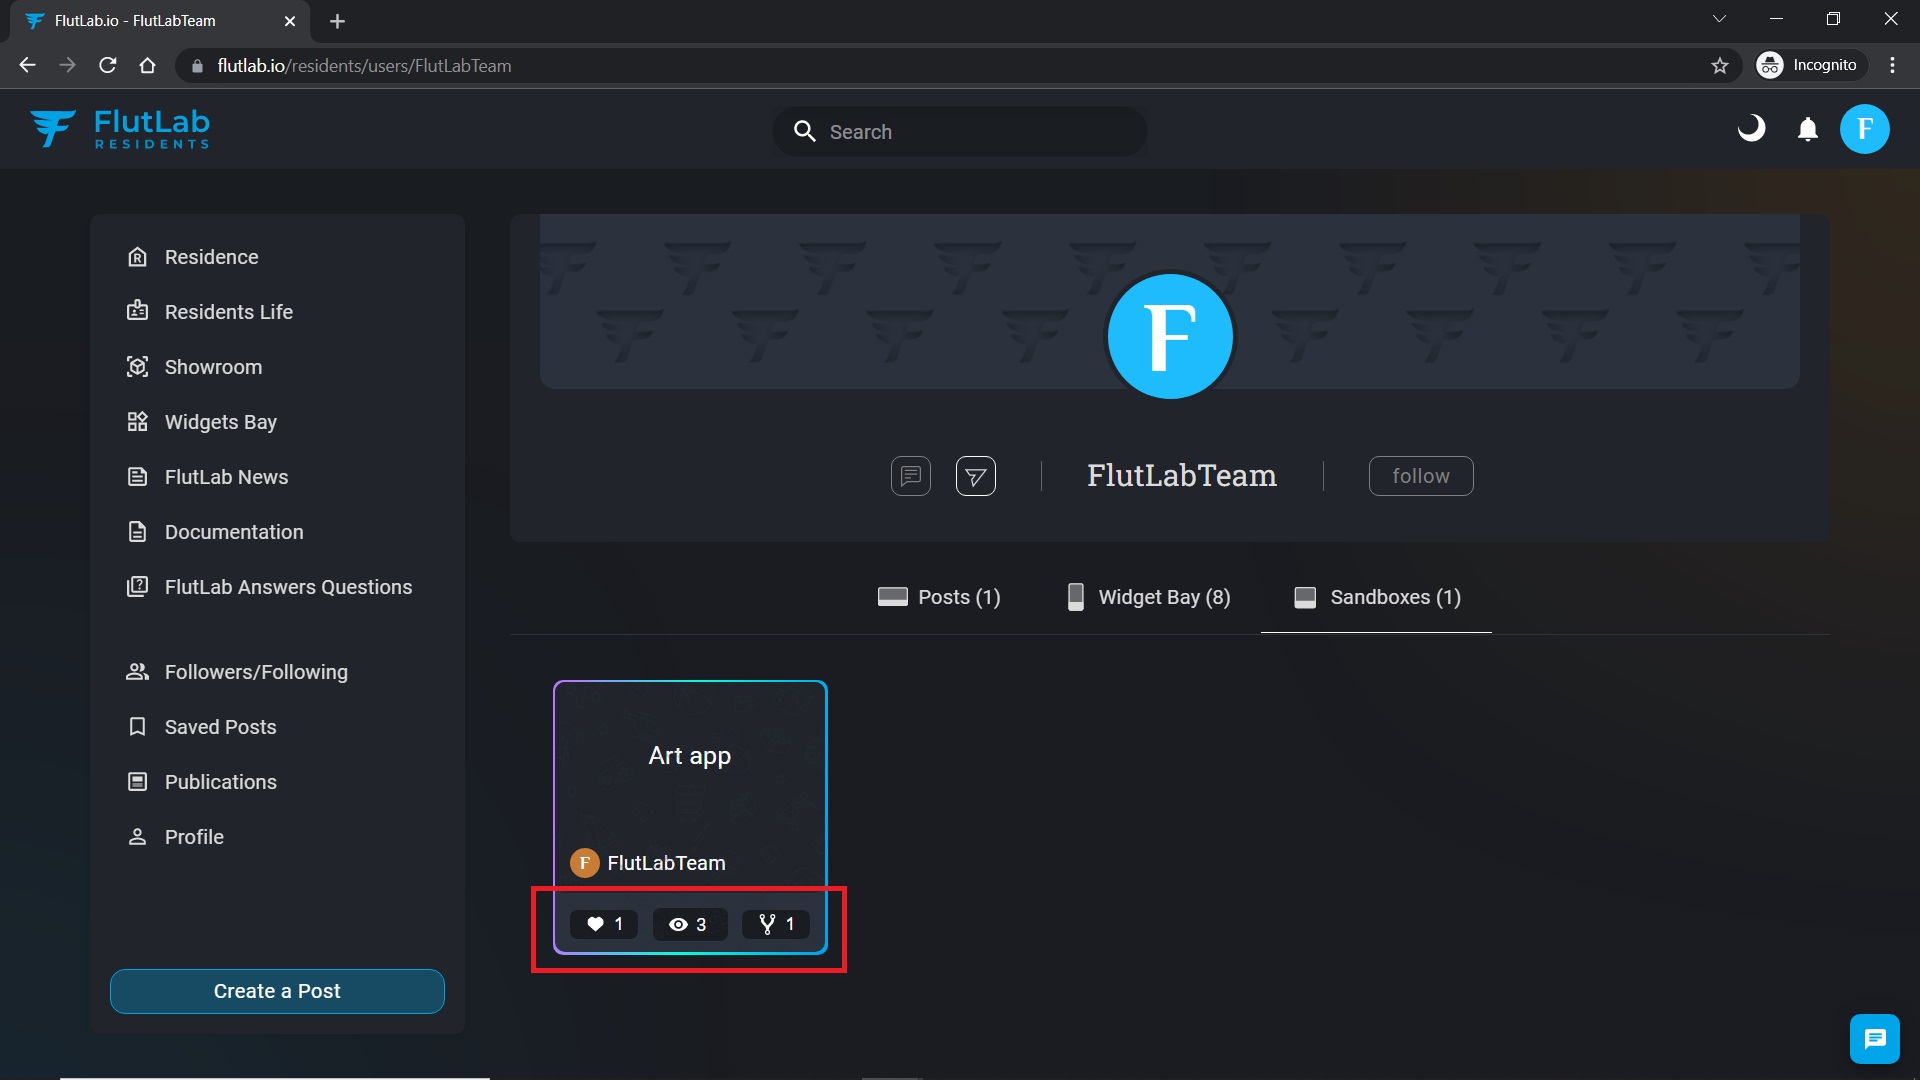This screenshot has height=1080, width=1920.
Task: Click the Residents Life icon
Action: coord(138,311)
